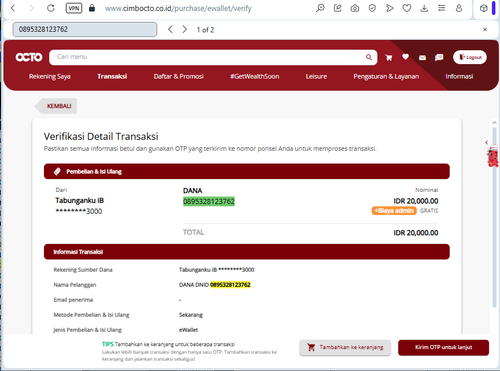Open the Informasi menu
This screenshot has width=500, height=371.
coord(459,76)
